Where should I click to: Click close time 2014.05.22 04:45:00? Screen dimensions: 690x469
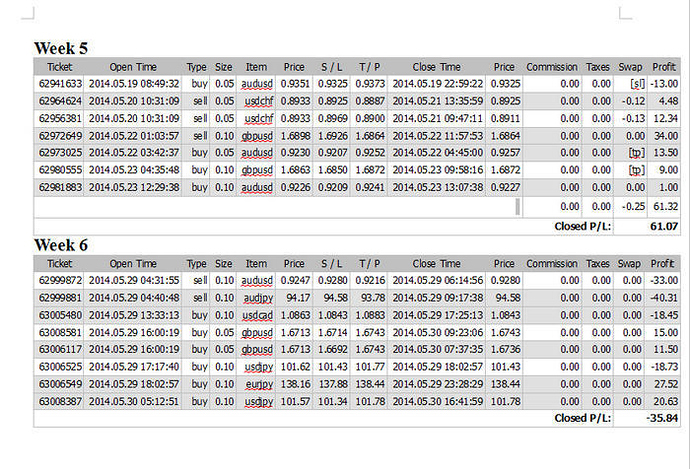pos(437,153)
